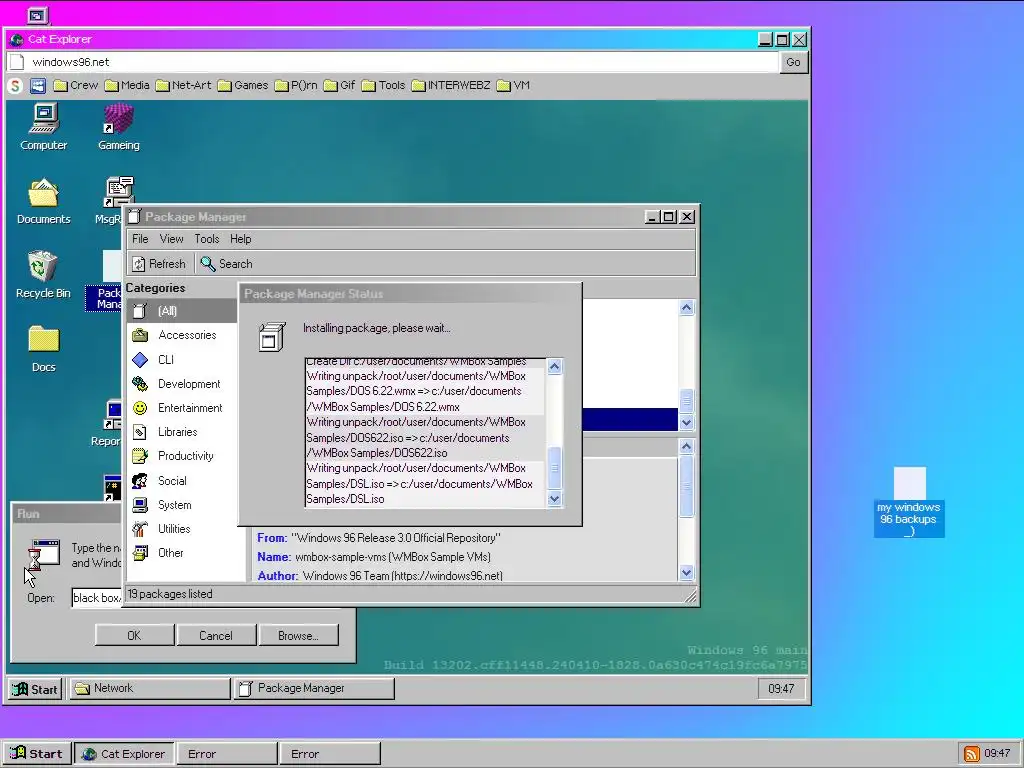The image size is (1024, 768).
Task: Click the Entertainment smiley icon
Action: coord(140,408)
